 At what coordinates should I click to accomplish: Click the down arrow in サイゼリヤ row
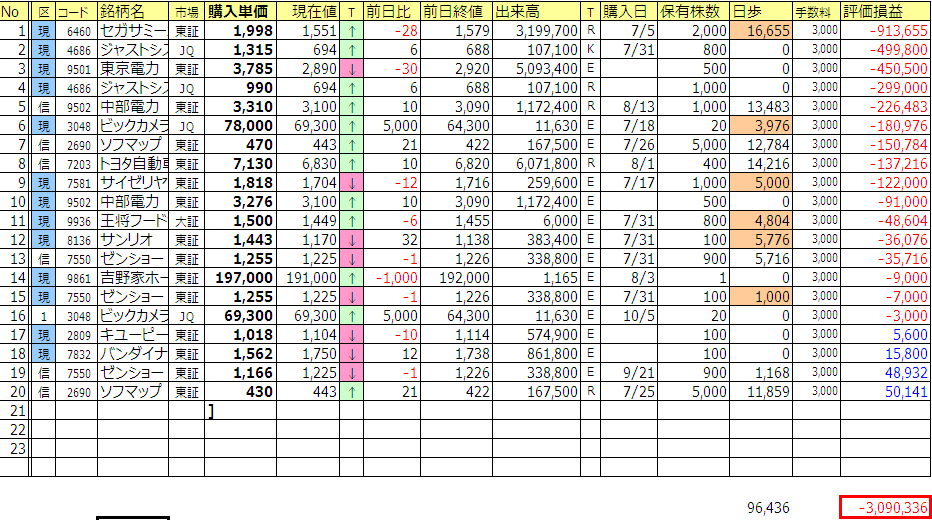click(352, 183)
